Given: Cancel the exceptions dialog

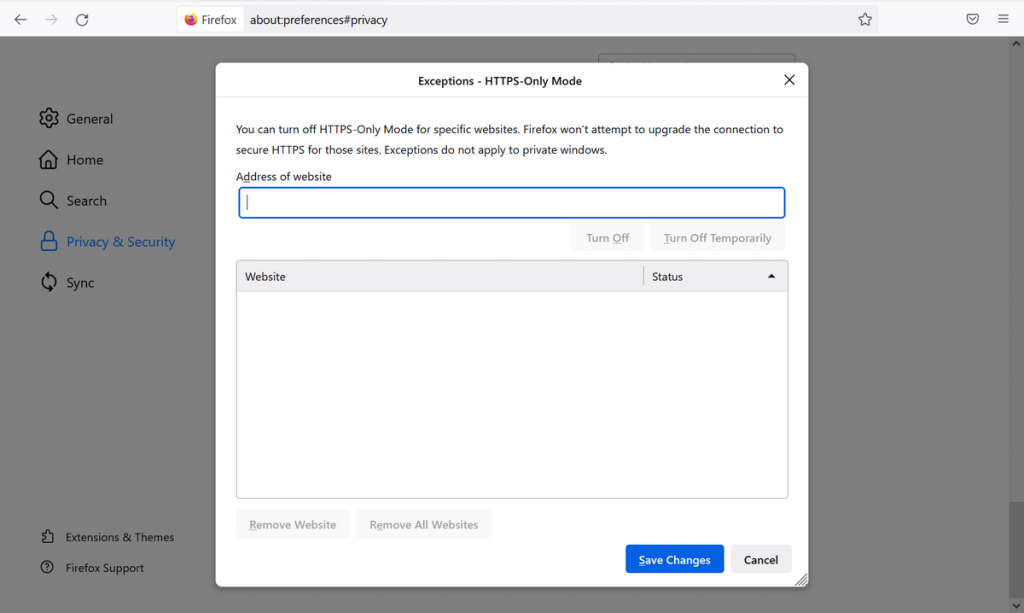Looking at the screenshot, I should coord(761,559).
